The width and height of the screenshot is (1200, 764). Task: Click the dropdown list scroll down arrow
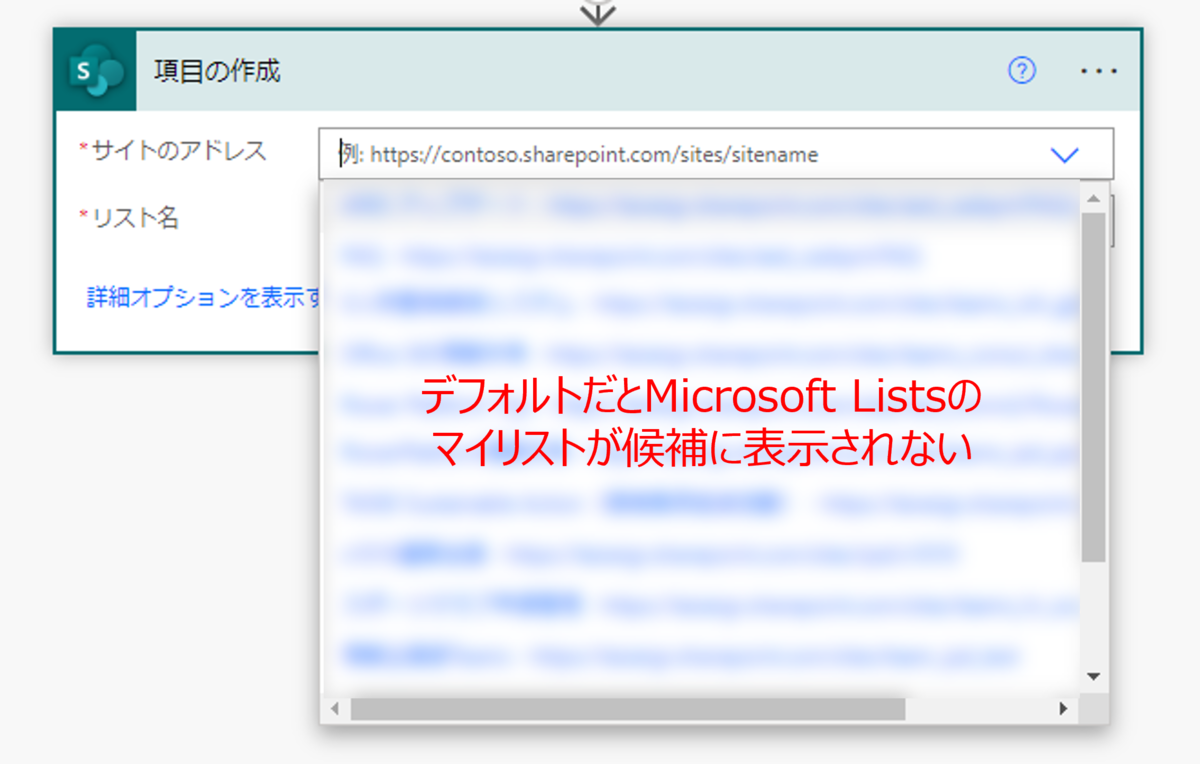point(1094,676)
